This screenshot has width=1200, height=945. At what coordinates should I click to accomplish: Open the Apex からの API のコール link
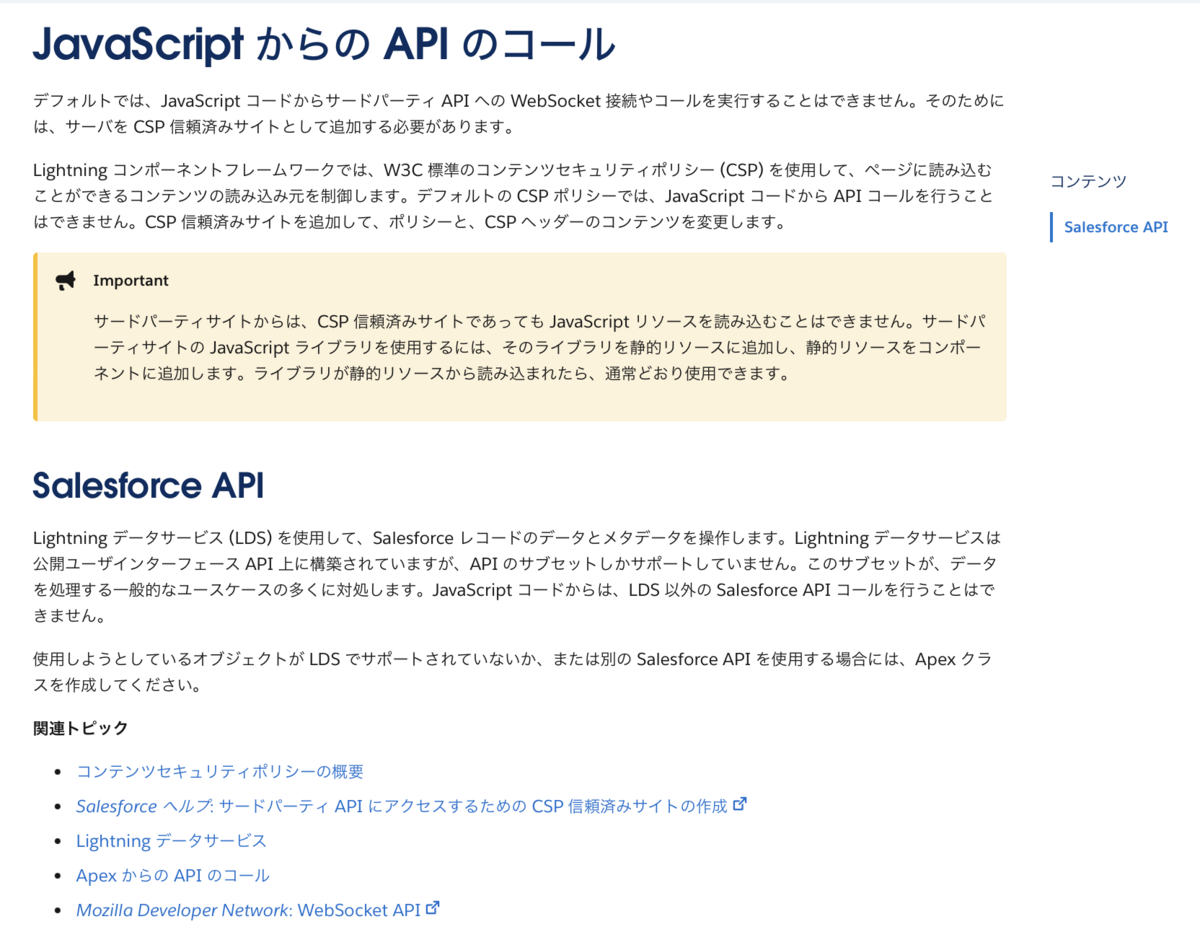click(172, 874)
